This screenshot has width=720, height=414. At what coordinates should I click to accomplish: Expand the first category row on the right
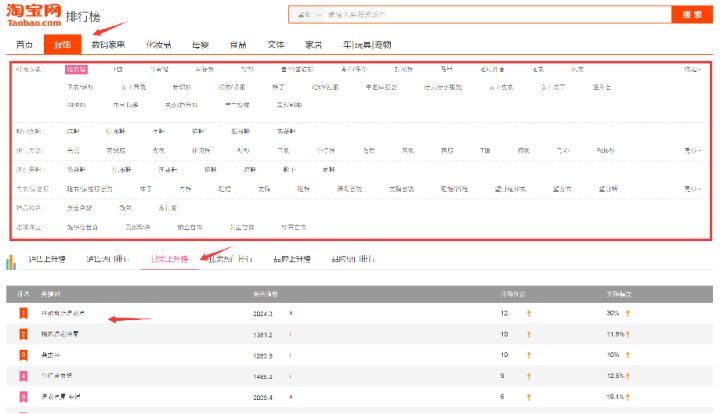[x=692, y=70]
